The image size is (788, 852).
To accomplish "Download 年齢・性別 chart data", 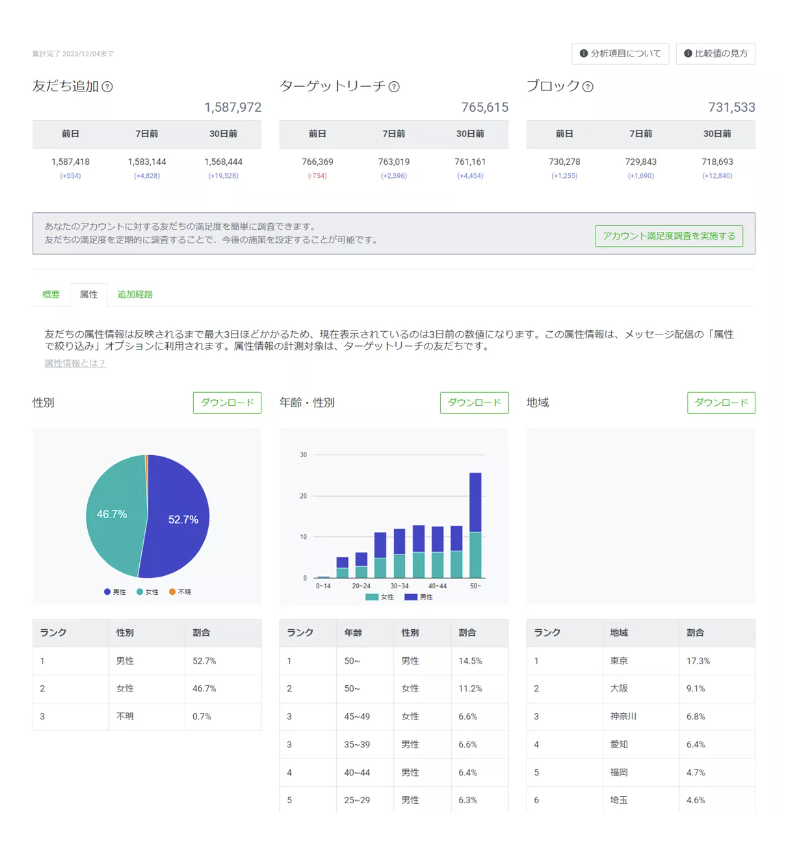I will click(x=474, y=403).
